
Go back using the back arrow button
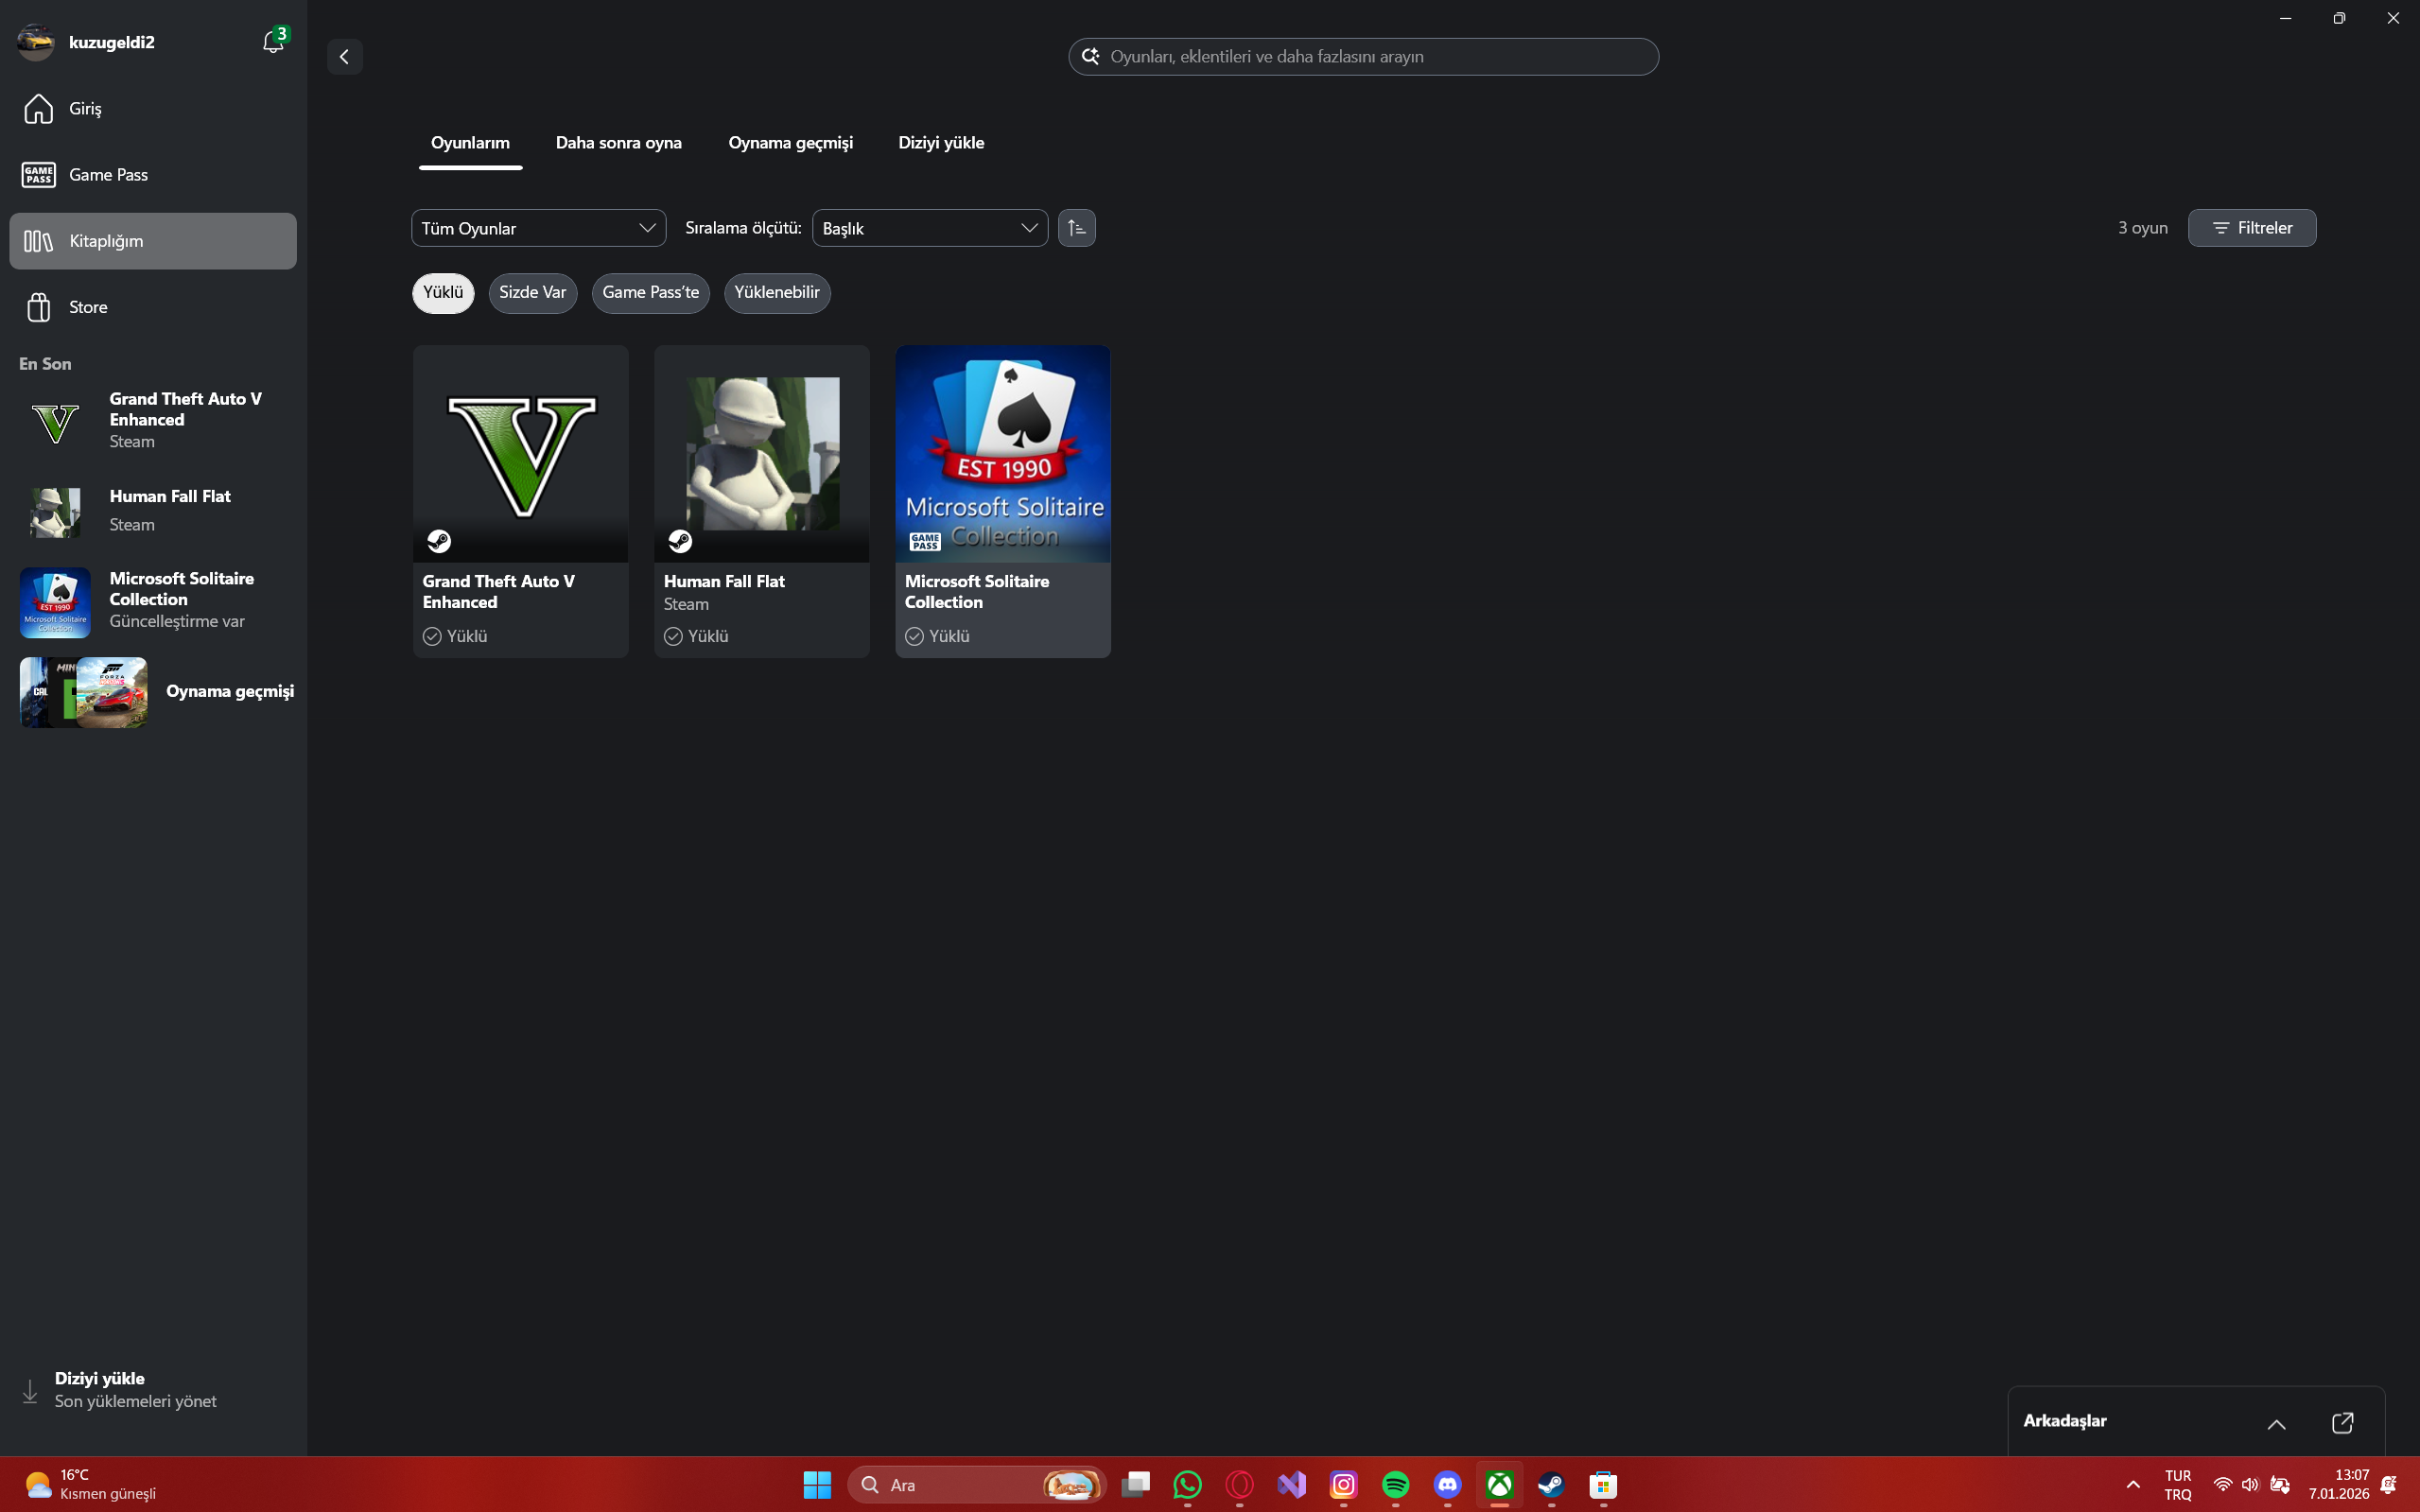pos(345,57)
